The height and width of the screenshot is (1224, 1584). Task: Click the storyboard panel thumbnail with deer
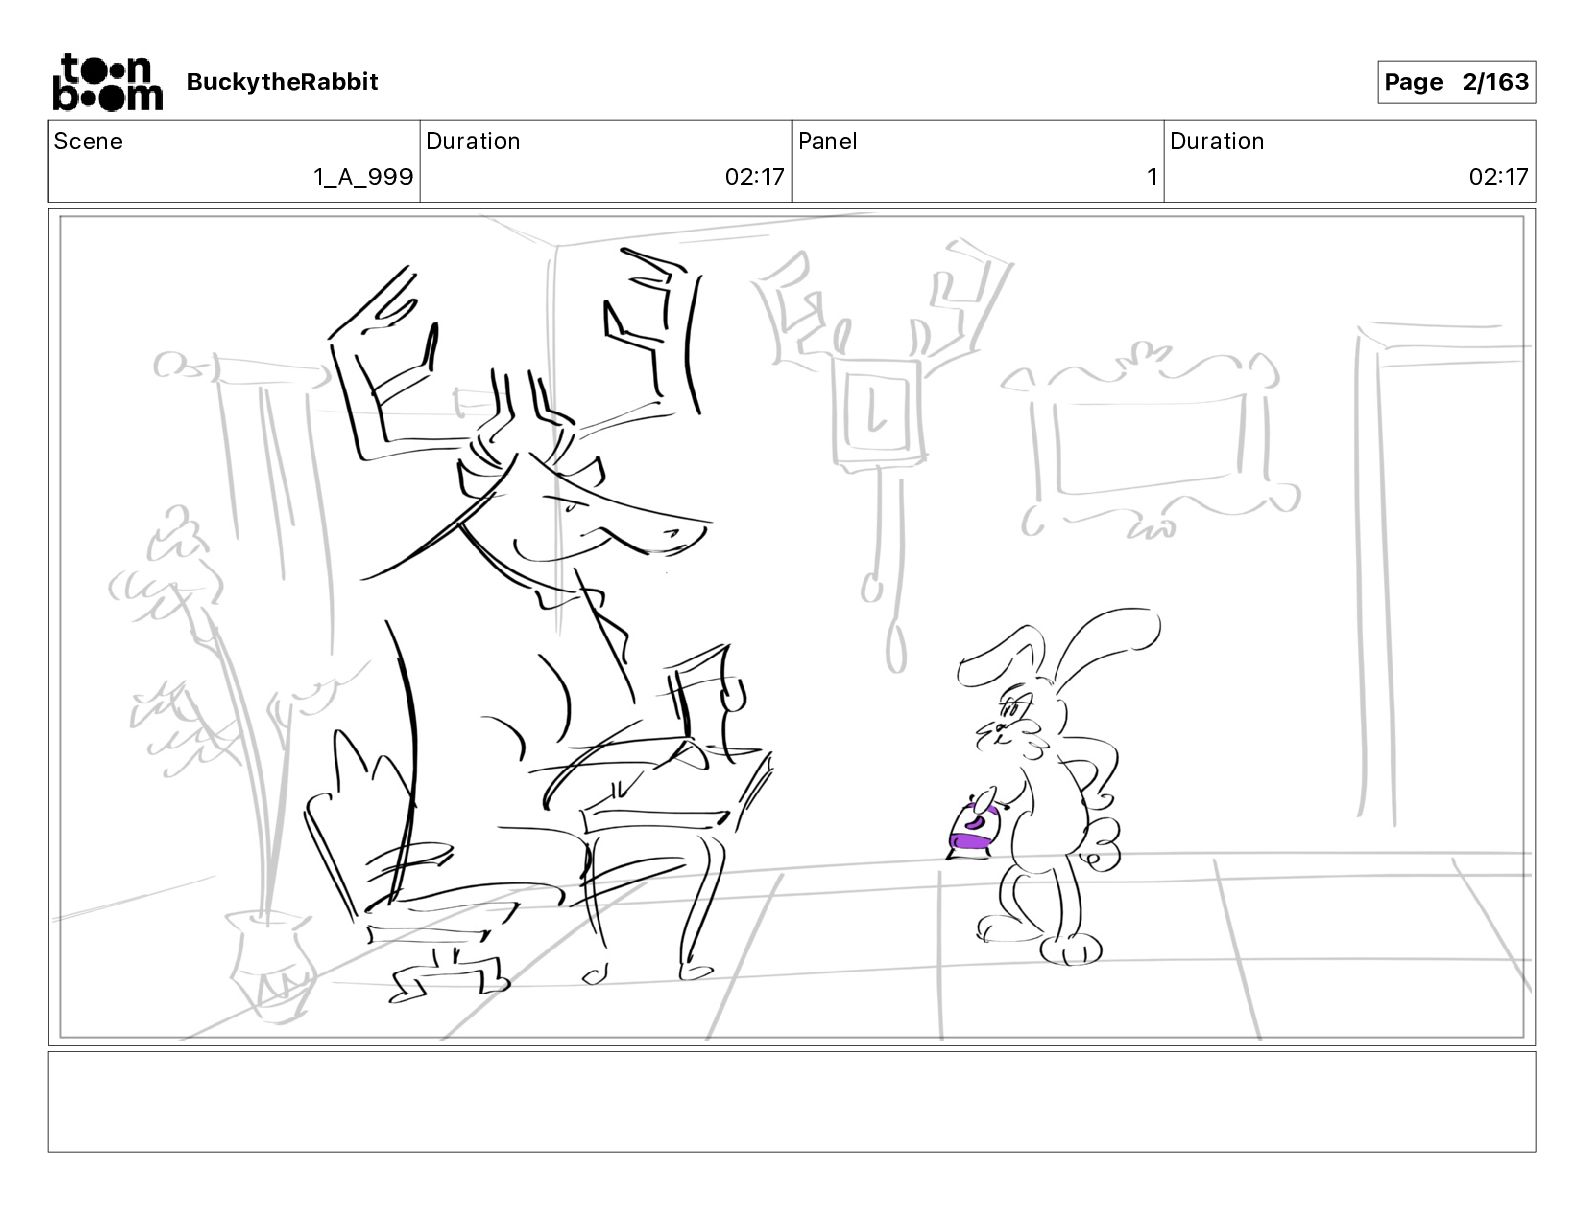(x=791, y=627)
